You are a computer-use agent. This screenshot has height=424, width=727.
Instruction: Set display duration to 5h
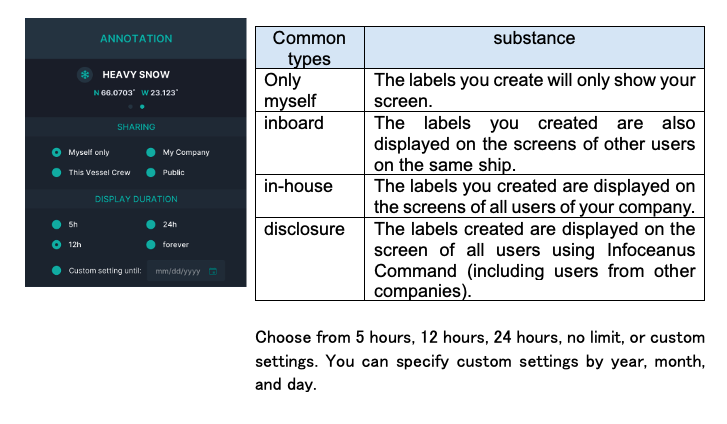57,224
